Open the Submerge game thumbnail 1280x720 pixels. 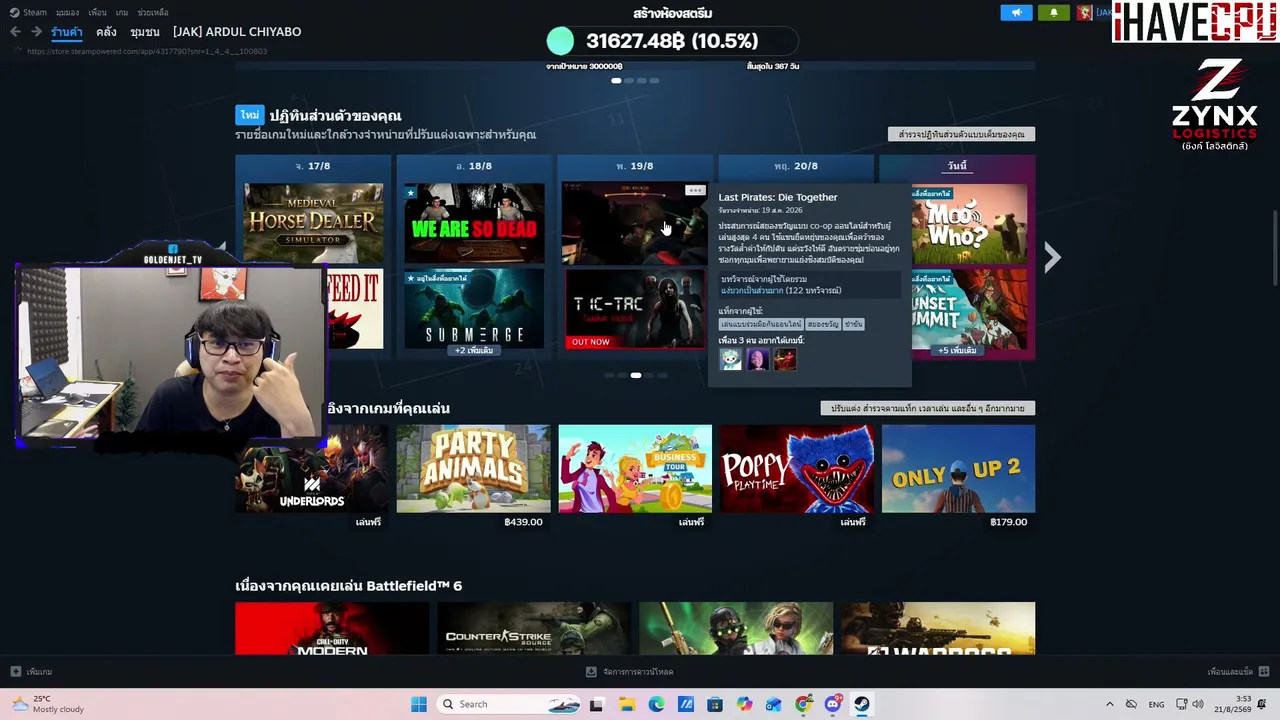[x=474, y=308]
